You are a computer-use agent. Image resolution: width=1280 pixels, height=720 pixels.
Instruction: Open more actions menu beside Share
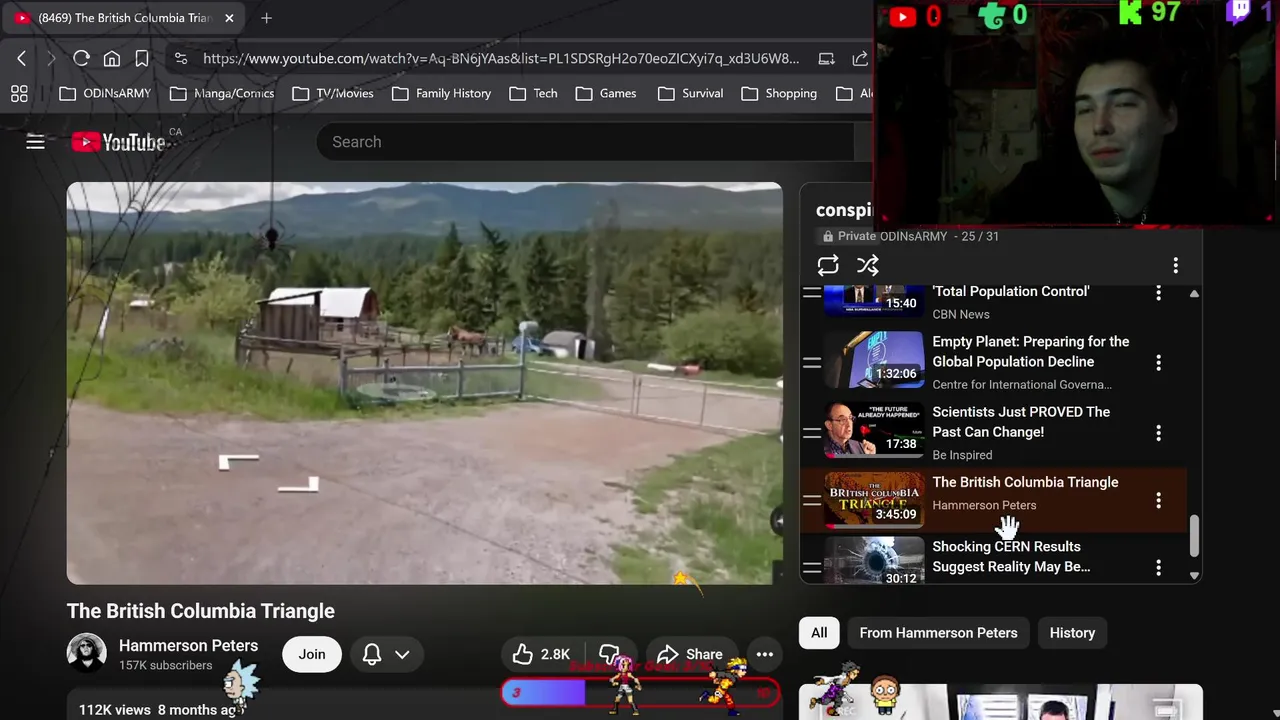pos(765,654)
